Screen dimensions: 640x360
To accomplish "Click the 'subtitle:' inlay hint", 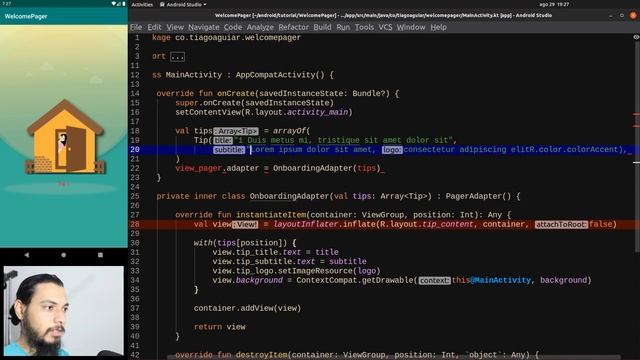I will (x=229, y=150).
